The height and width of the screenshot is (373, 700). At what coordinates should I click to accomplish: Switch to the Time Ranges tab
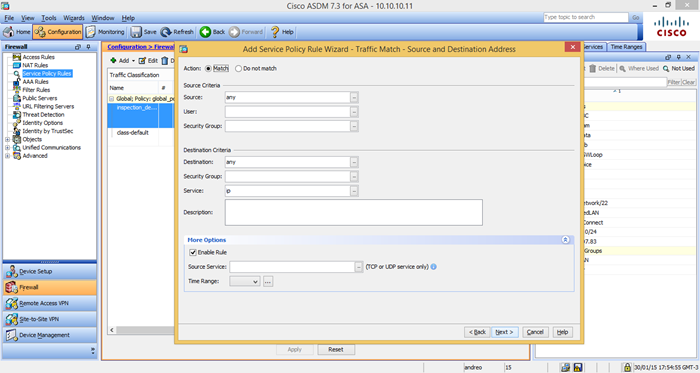626,47
